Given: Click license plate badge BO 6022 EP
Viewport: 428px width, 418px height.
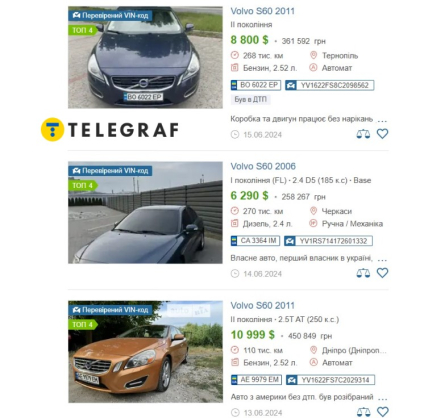Looking at the screenshot, I should click(x=256, y=85).
